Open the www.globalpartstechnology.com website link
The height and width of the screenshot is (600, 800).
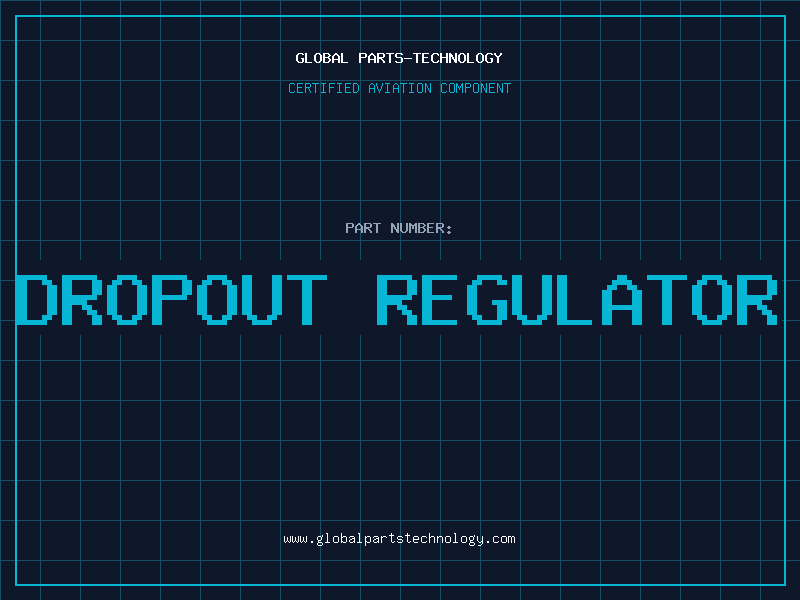pyautogui.click(x=399, y=539)
